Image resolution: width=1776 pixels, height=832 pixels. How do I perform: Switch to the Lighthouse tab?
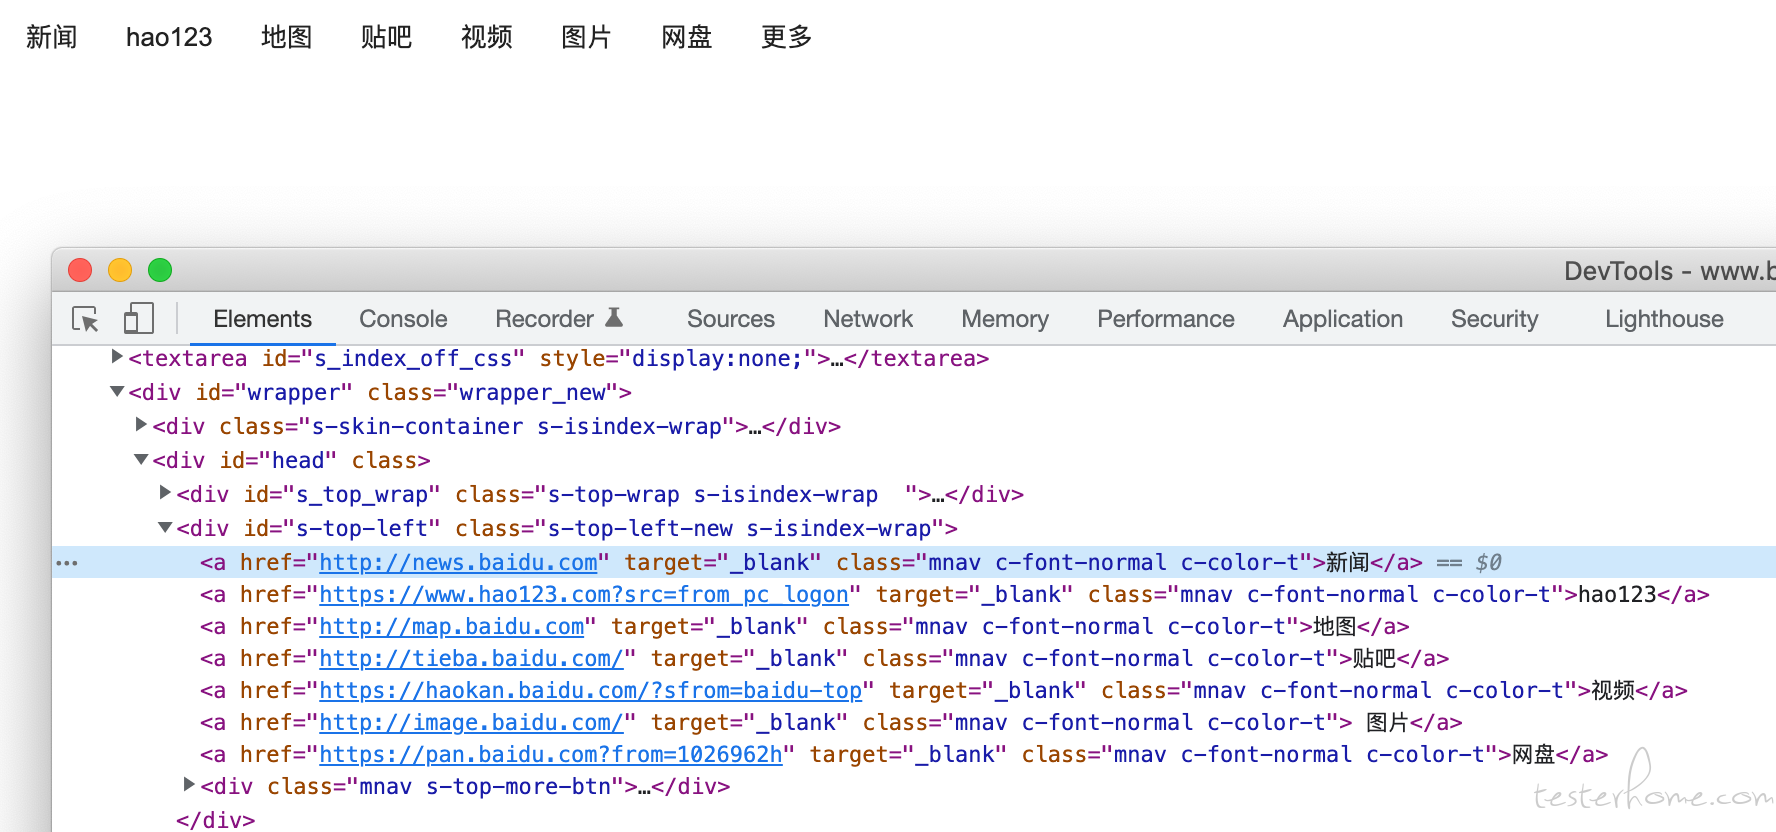point(1664,319)
